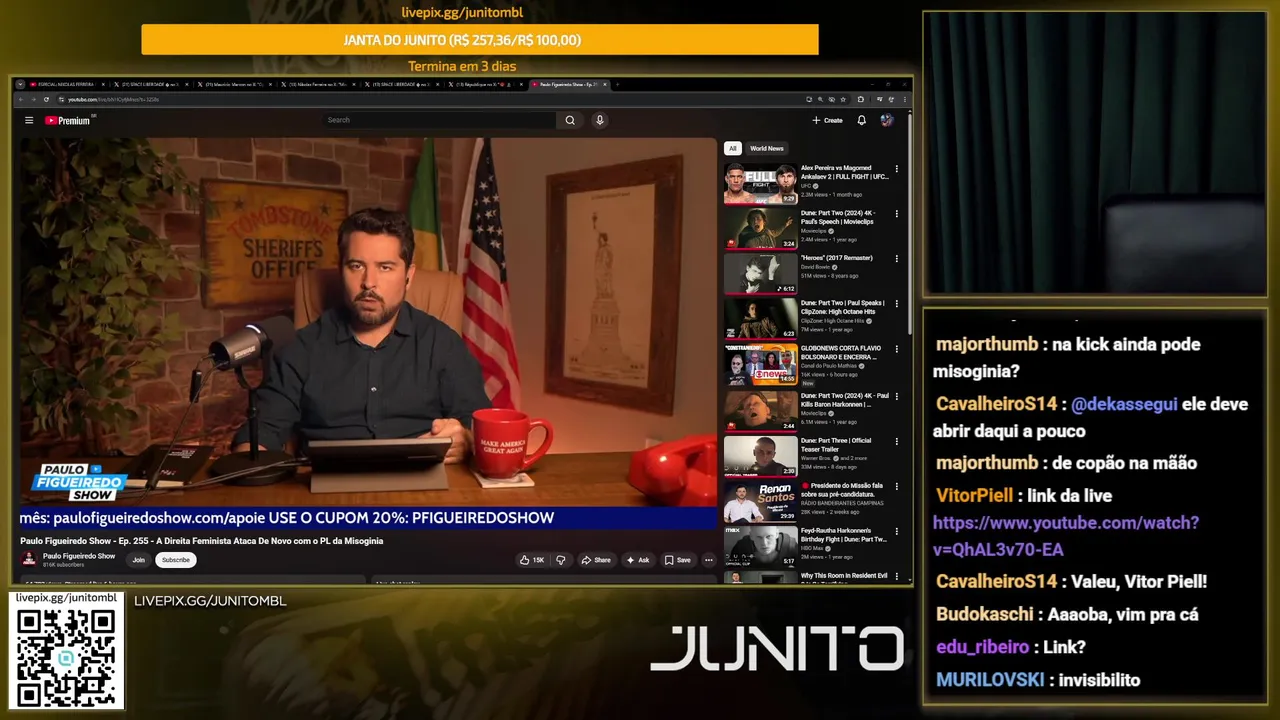The height and width of the screenshot is (720, 1280).
Task: Open Dune Part Two Paul's Speech thumbnail
Action: click(760, 229)
